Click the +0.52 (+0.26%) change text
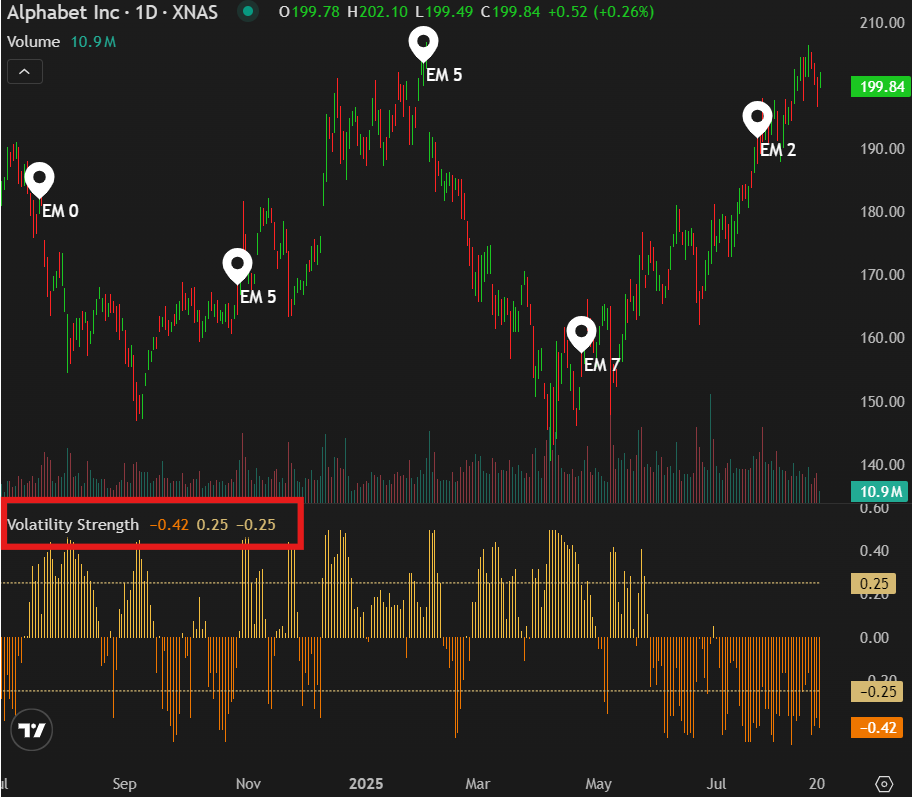This screenshot has width=912, height=797. (601, 12)
